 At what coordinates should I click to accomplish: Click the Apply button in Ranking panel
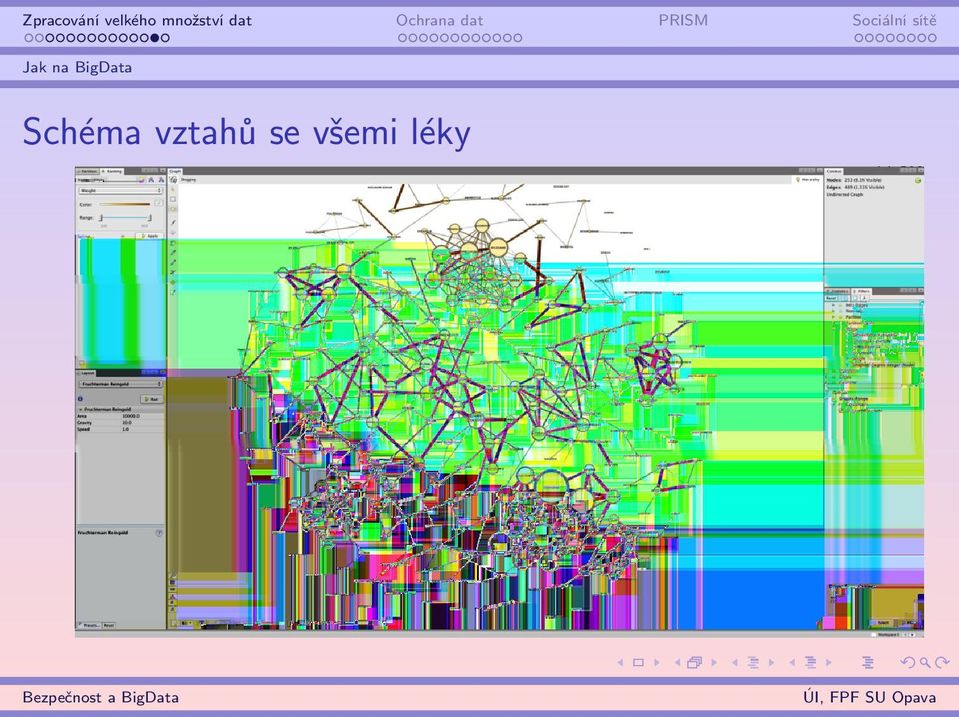(150, 236)
